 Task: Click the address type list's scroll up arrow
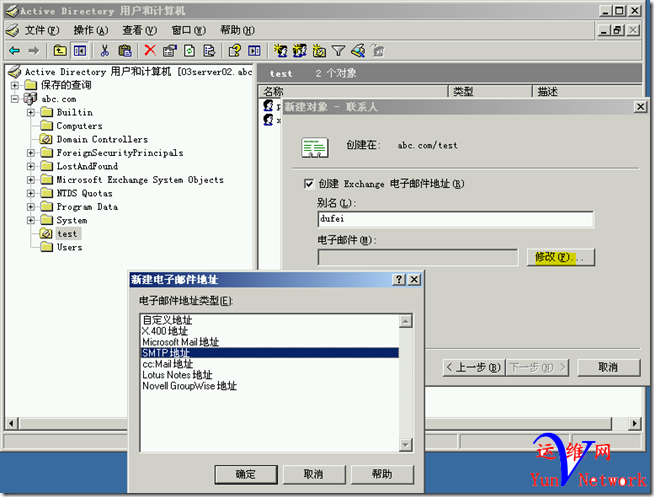pos(405,321)
